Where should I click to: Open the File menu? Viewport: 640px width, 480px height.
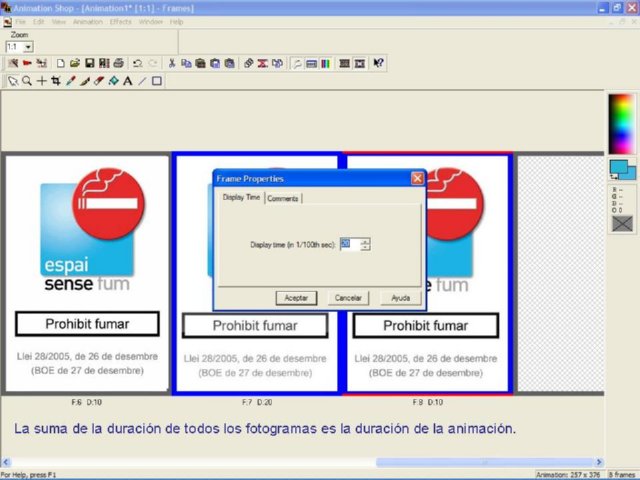coord(20,22)
